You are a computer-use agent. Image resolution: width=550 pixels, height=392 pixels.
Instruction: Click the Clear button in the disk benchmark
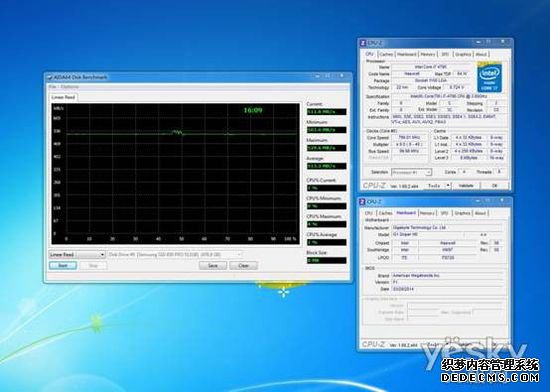[243, 265]
